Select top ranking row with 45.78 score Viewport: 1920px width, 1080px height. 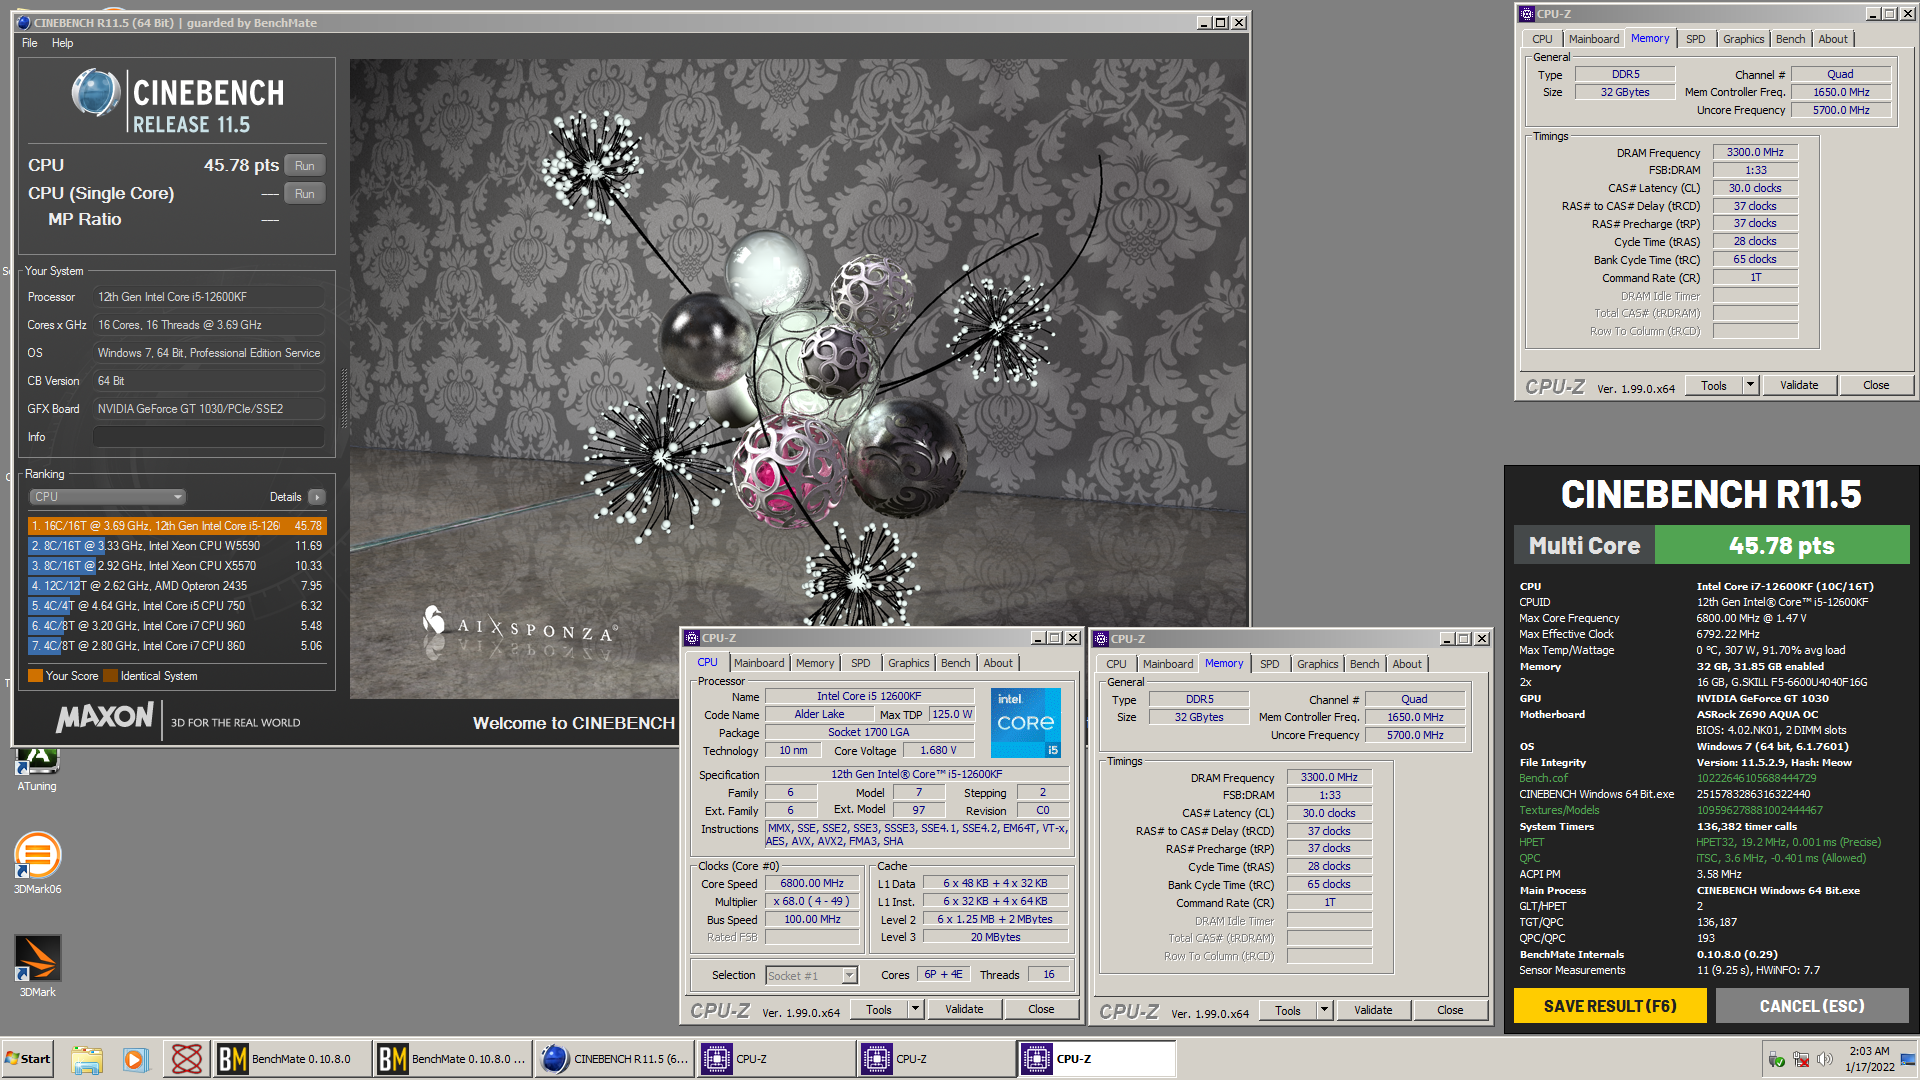177,526
